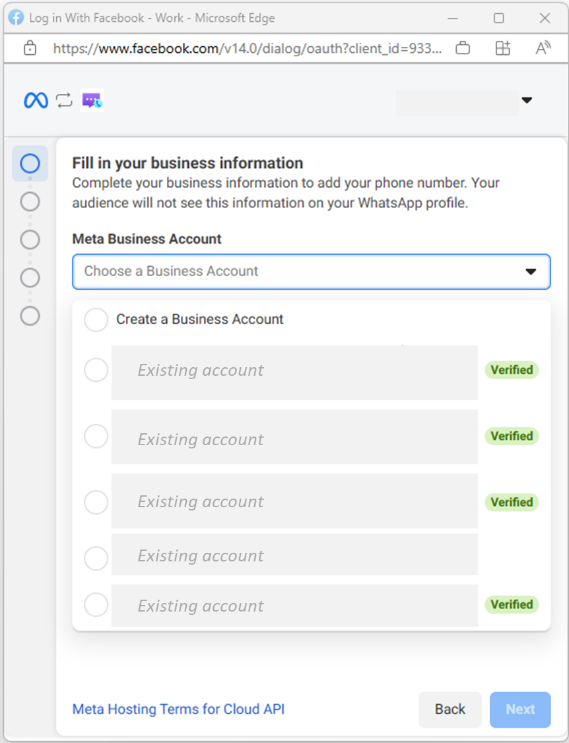Viewport: 569px width, 743px height.
Task: Select the first Existing account radio button
Action: [96, 370]
